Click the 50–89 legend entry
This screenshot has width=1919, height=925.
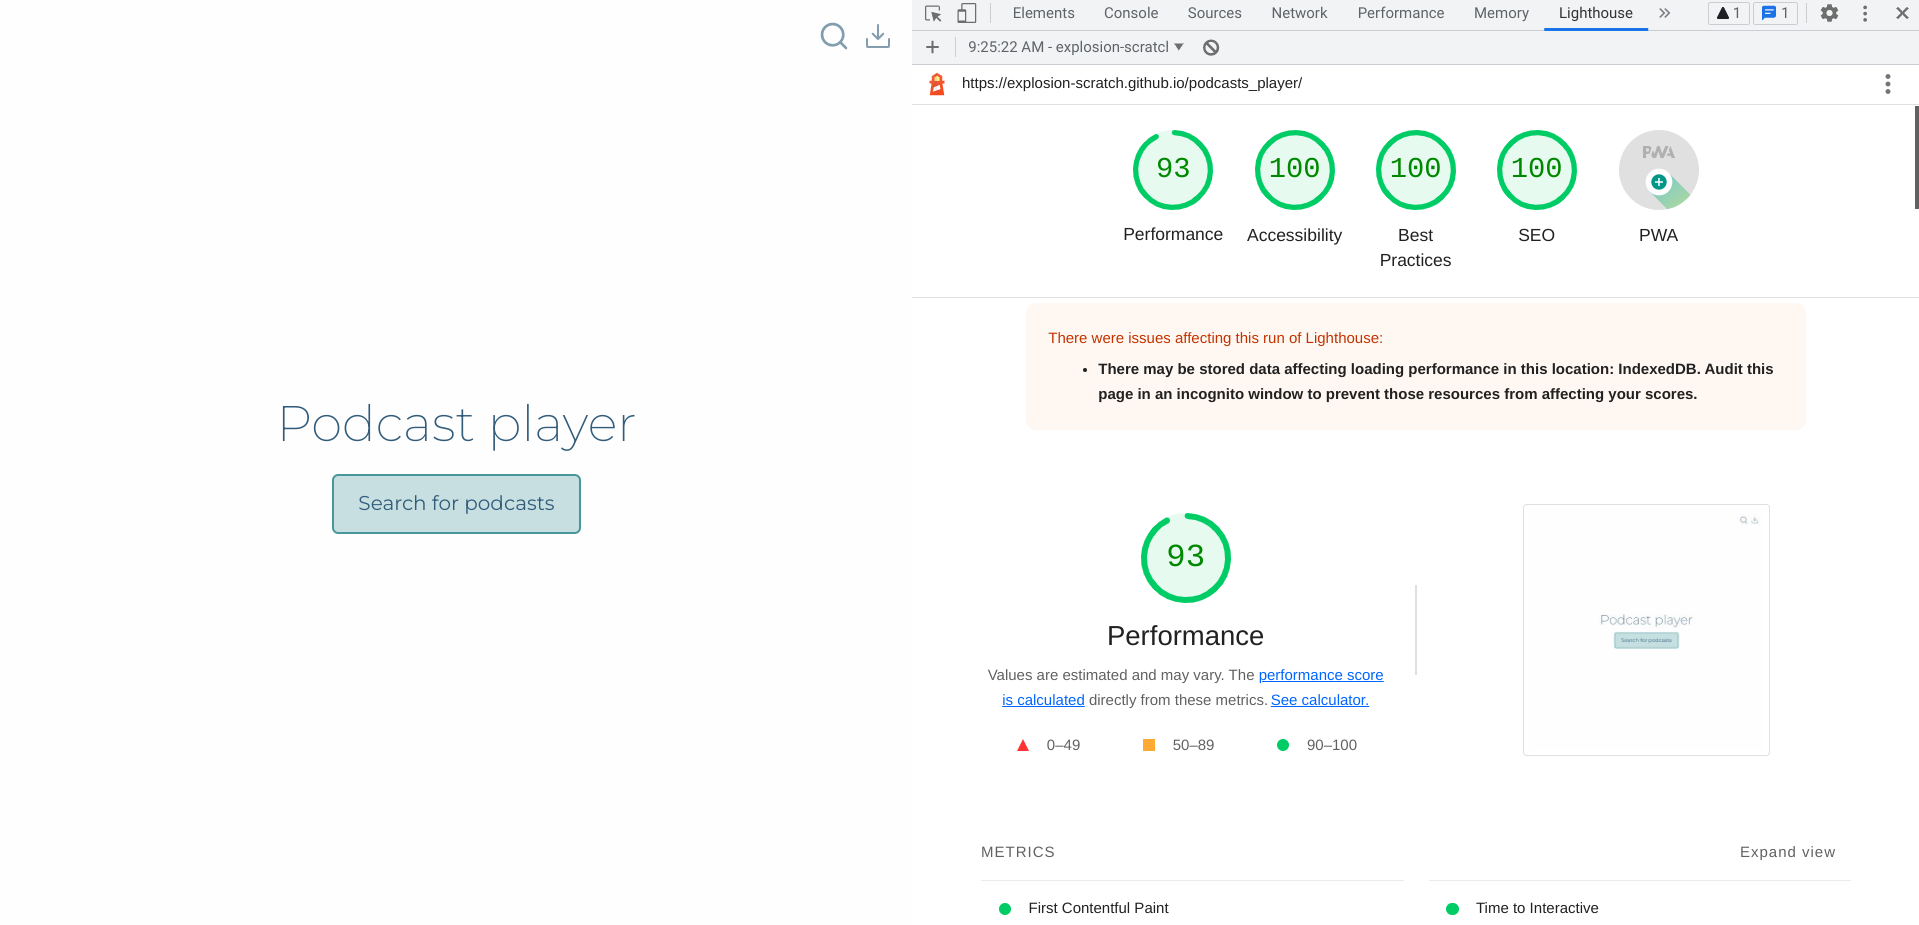coord(1178,745)
